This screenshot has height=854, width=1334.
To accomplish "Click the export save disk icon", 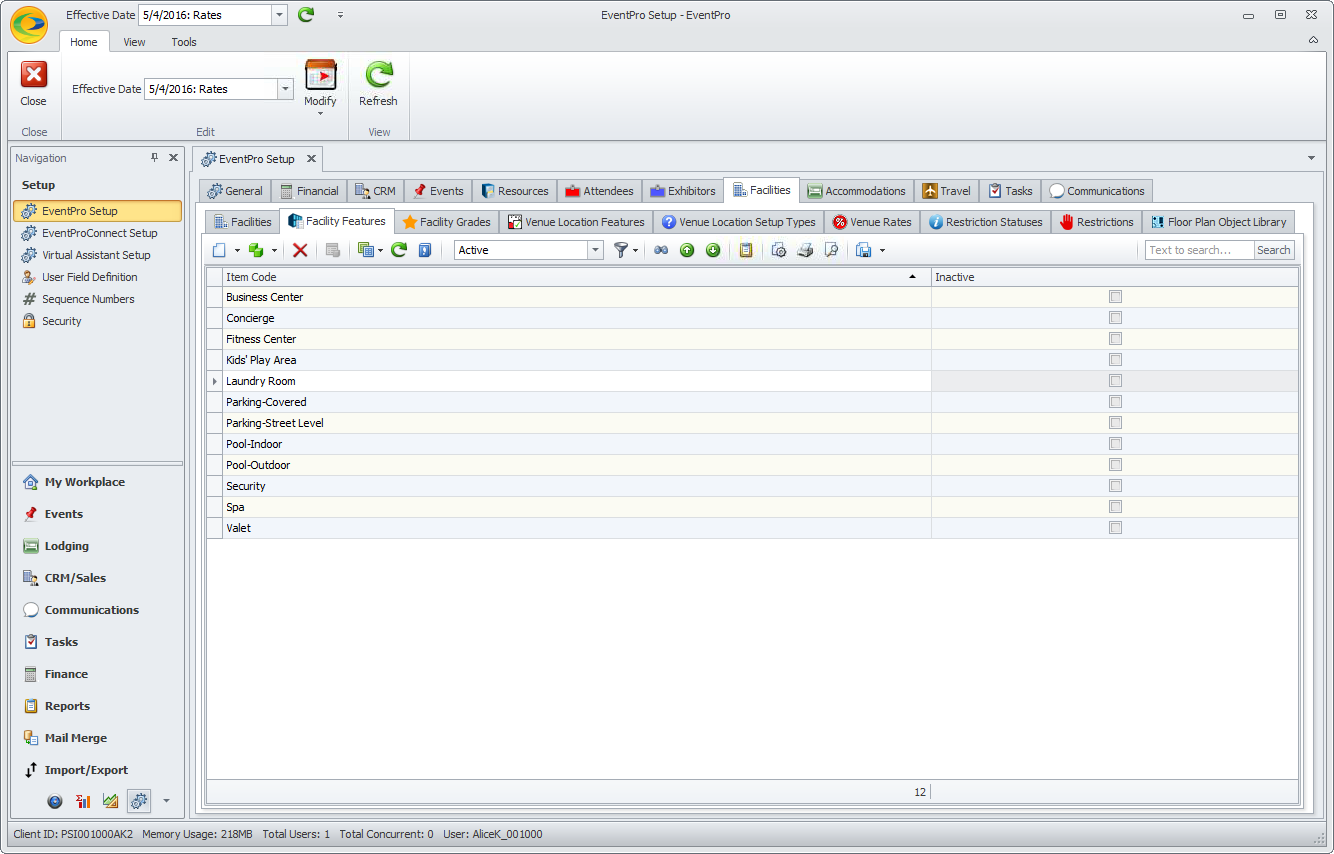I will point(864,250).
